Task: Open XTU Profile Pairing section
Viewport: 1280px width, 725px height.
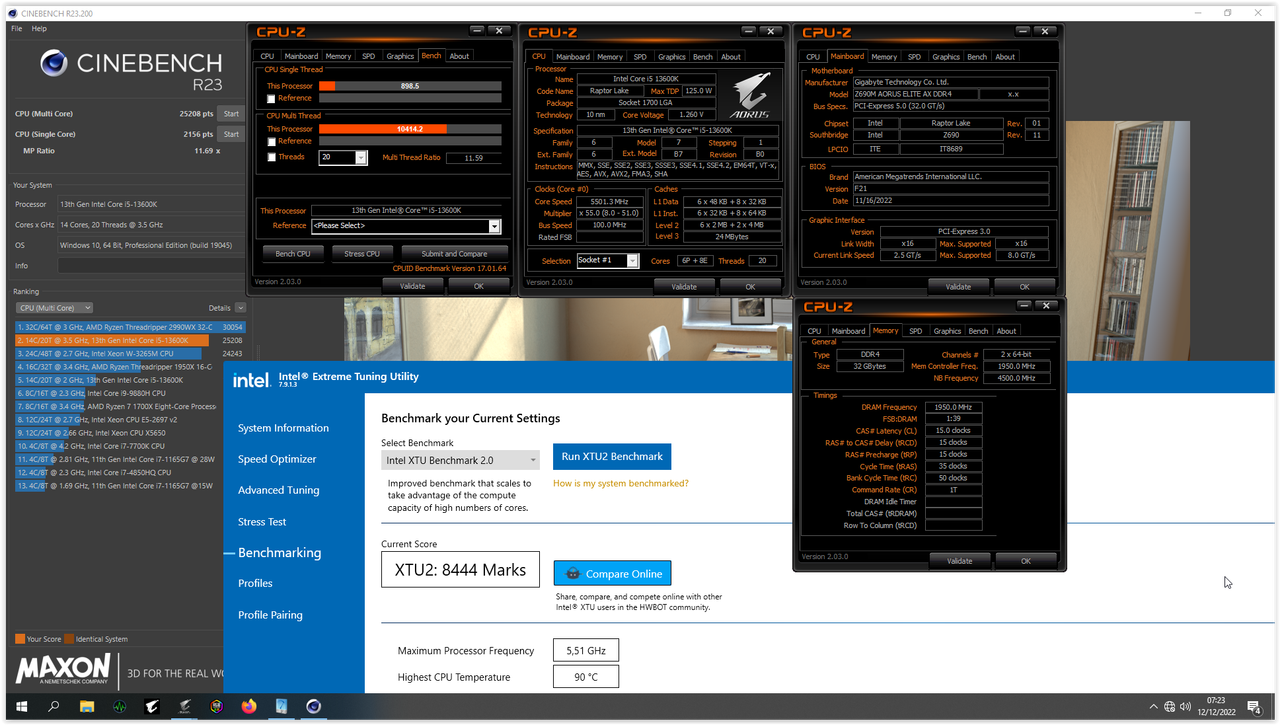Action: (270, 615)
